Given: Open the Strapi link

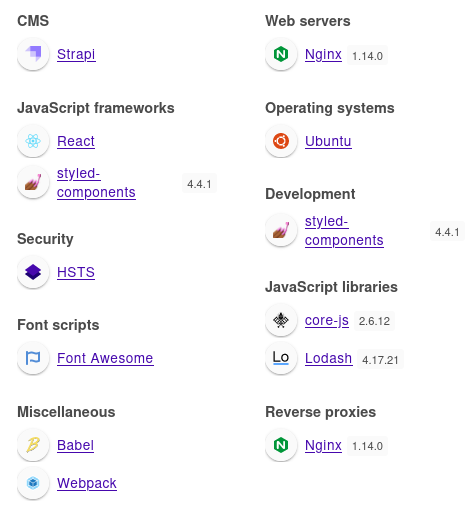Looking at the screenshot, I should click(76, 54).
